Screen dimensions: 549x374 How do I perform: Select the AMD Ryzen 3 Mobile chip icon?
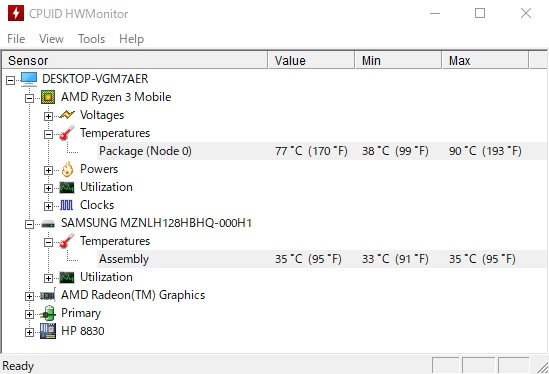tap(48, 97)
